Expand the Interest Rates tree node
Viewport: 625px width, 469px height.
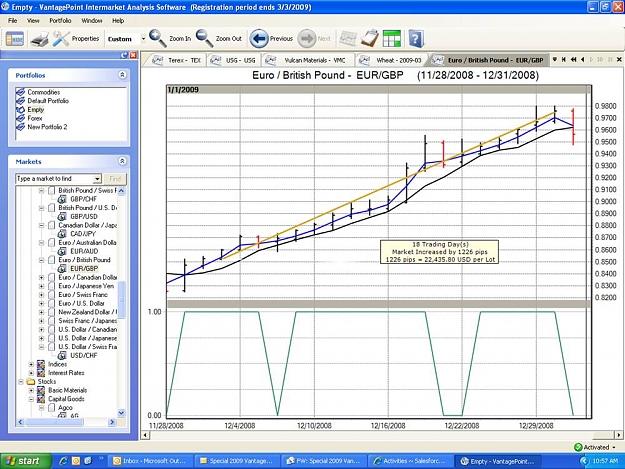(x=31, y=373)
